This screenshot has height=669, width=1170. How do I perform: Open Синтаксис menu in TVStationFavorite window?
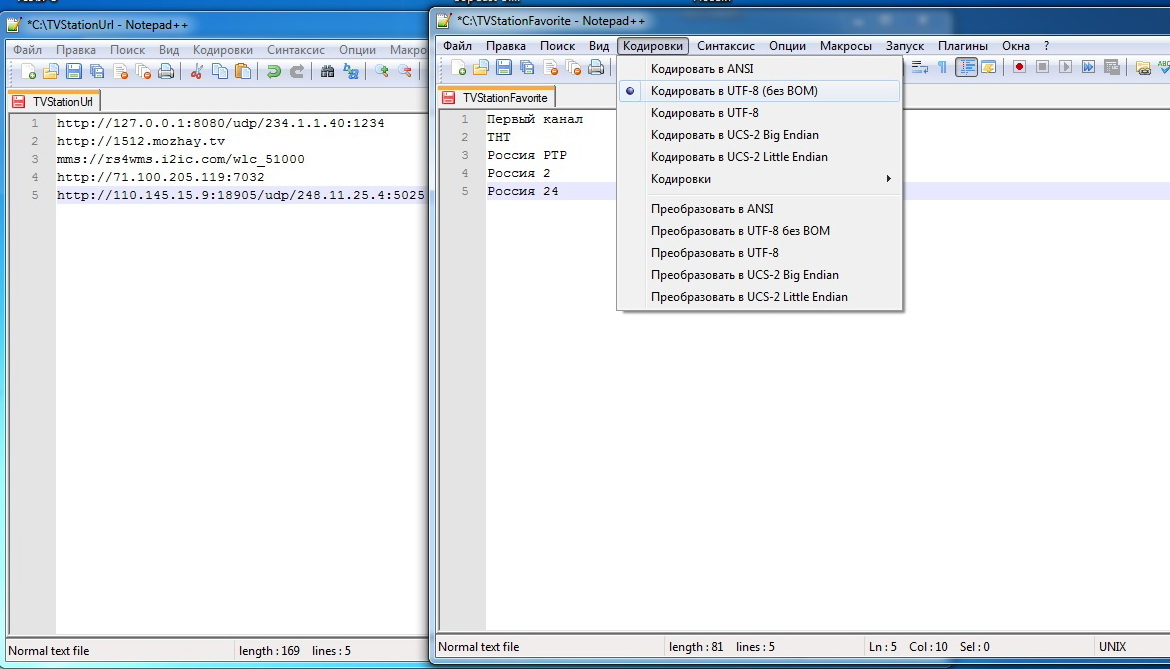click(x=726, y=46)
